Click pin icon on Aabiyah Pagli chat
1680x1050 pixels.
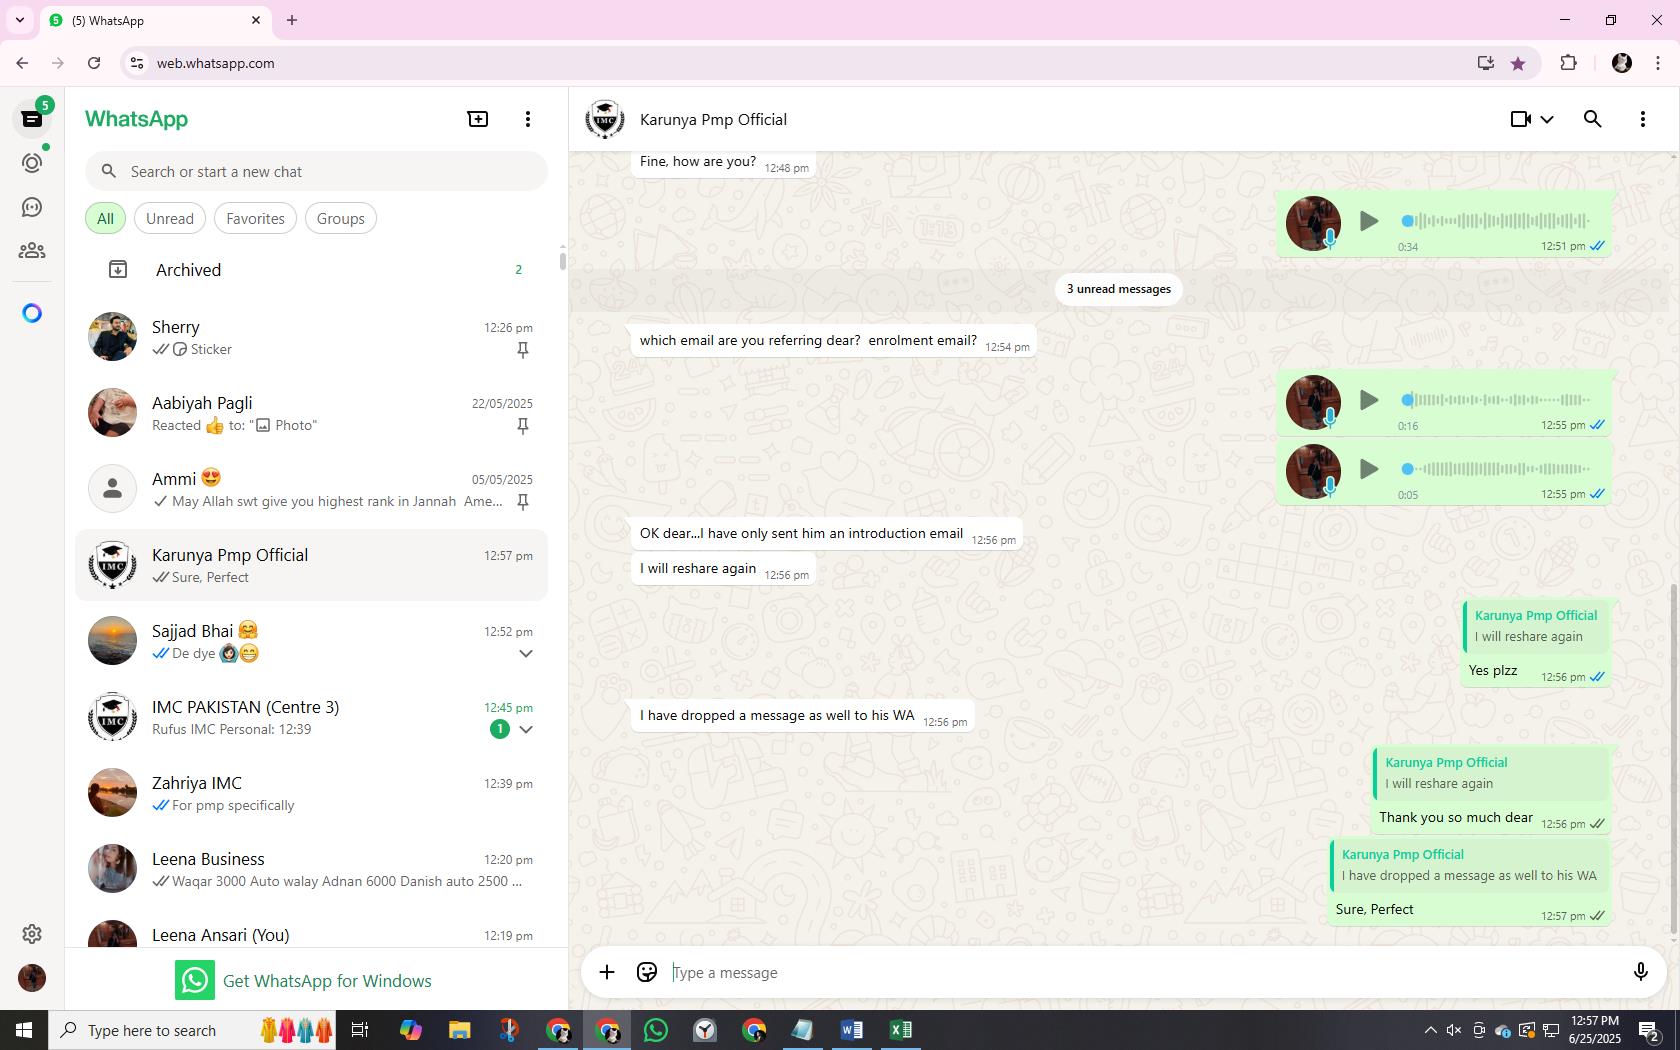click(522, 426)
